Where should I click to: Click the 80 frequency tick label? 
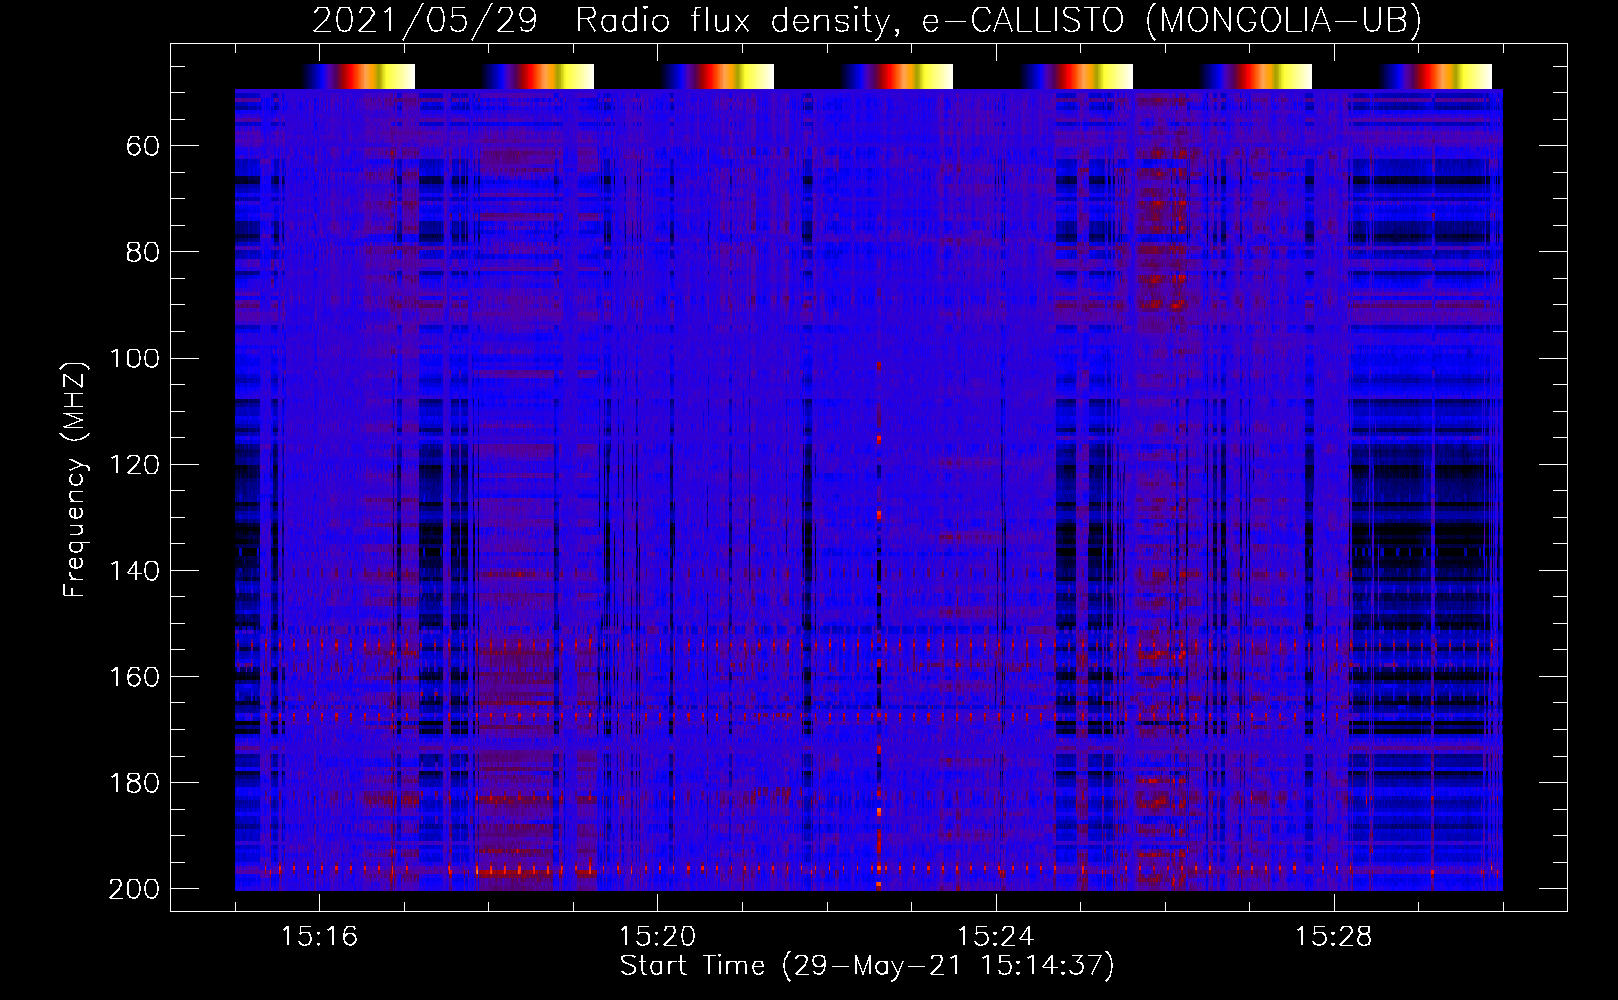pyautogui.click(x=143, y=253)
